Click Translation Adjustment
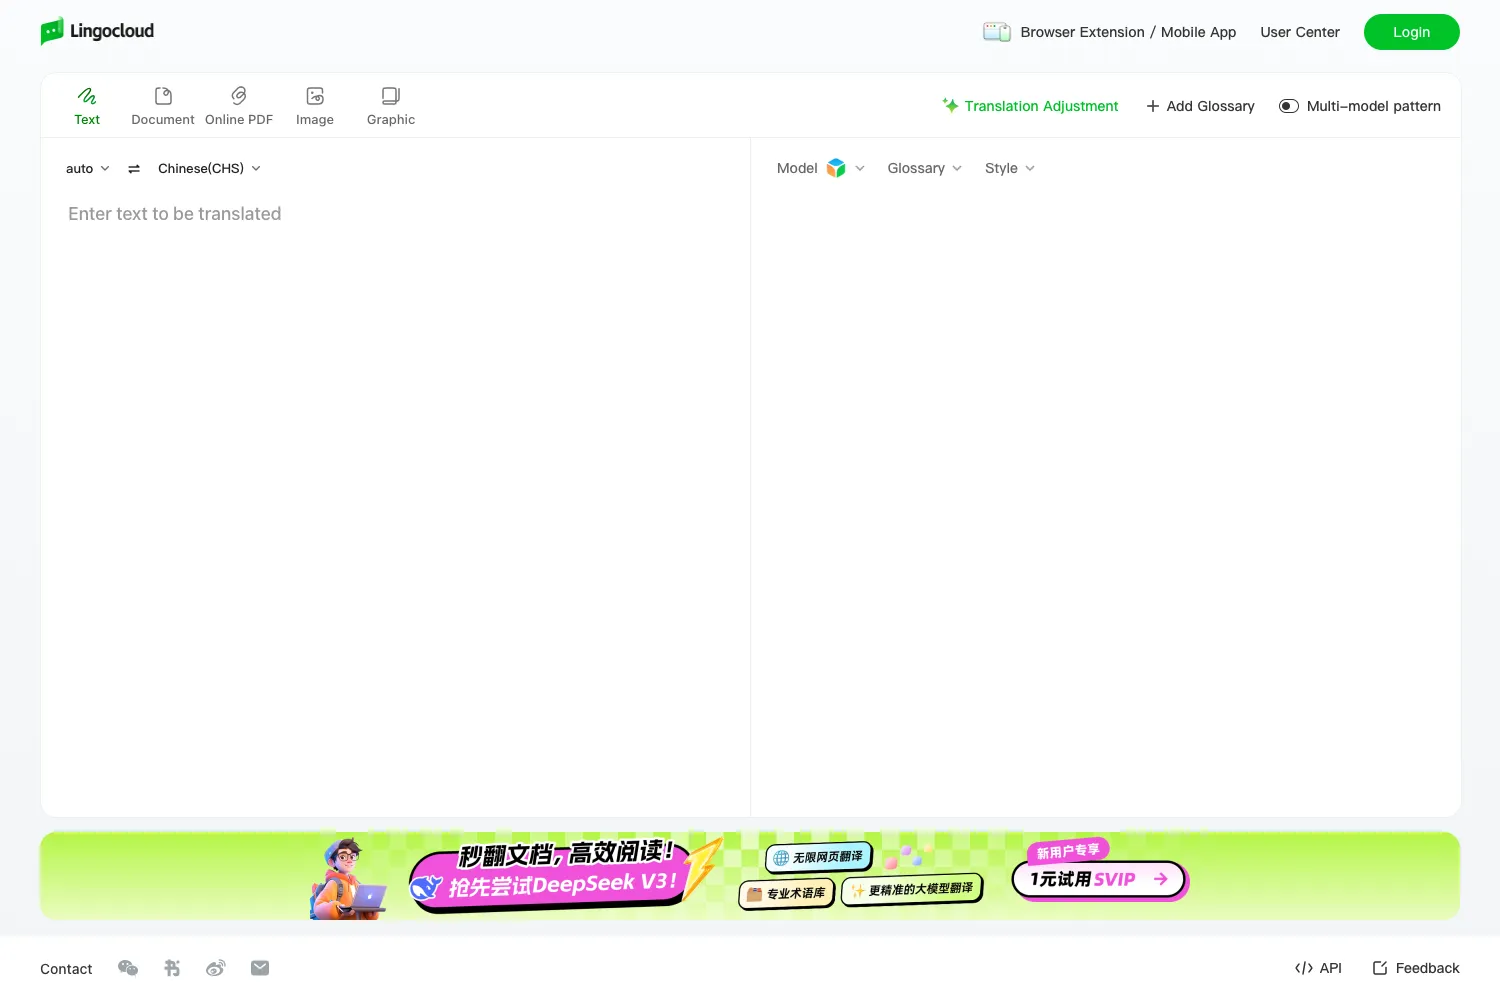The height and width of the screenshot is (1000, 1500). tap(1030, 106)
